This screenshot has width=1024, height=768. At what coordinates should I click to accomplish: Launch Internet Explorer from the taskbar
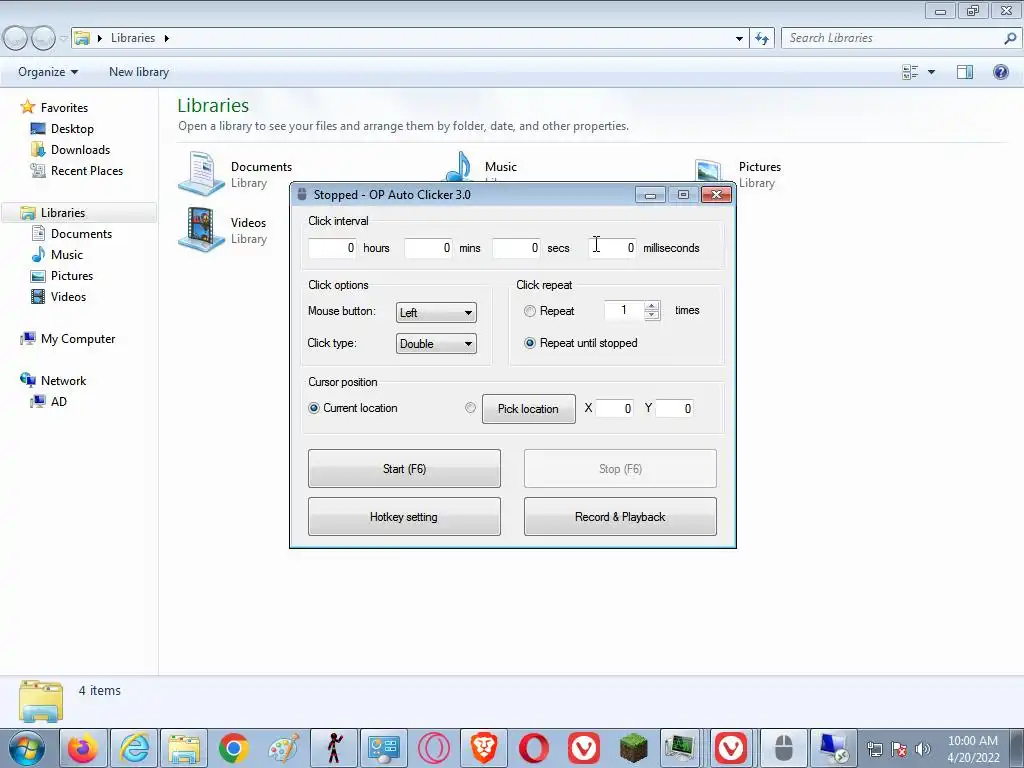134,748
